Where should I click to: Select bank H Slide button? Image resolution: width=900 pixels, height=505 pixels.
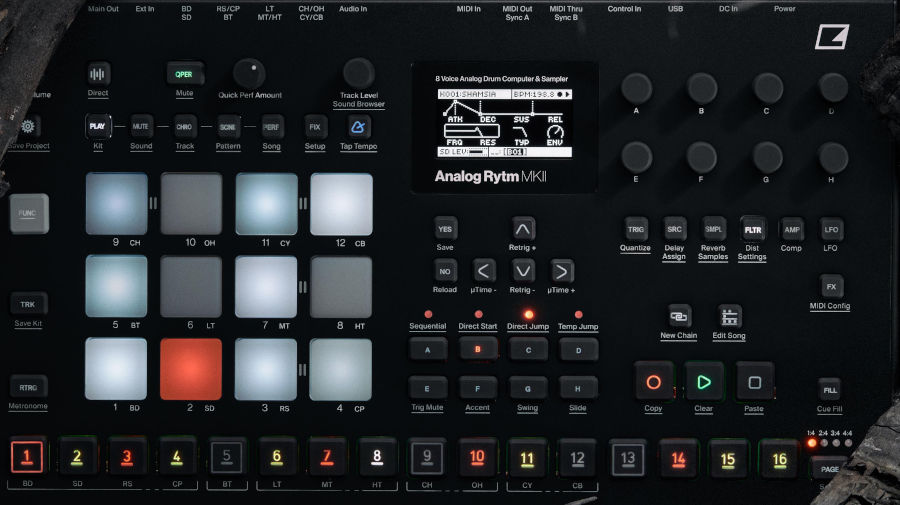(x=577, y=389)
